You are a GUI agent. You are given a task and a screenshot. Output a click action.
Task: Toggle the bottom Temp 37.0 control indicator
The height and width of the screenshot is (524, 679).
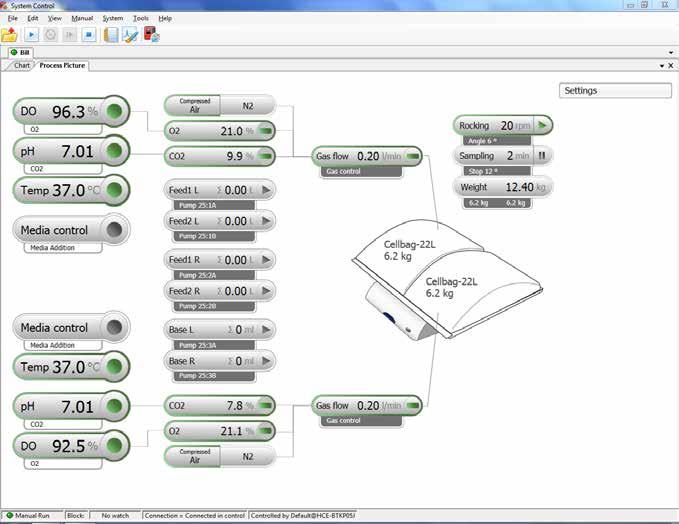[115, 366]
